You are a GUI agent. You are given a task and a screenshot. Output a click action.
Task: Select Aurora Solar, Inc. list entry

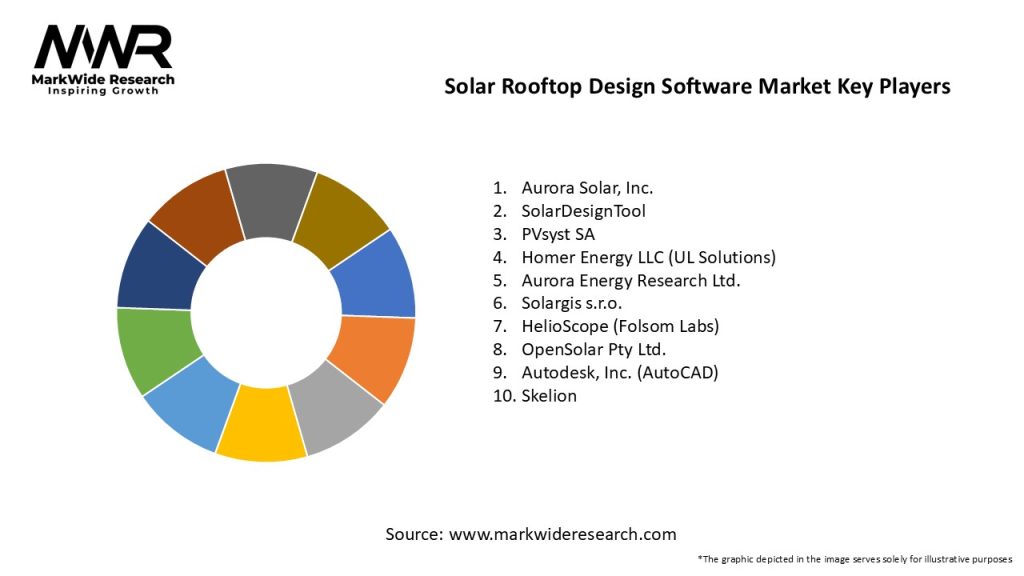click(586, 187)
